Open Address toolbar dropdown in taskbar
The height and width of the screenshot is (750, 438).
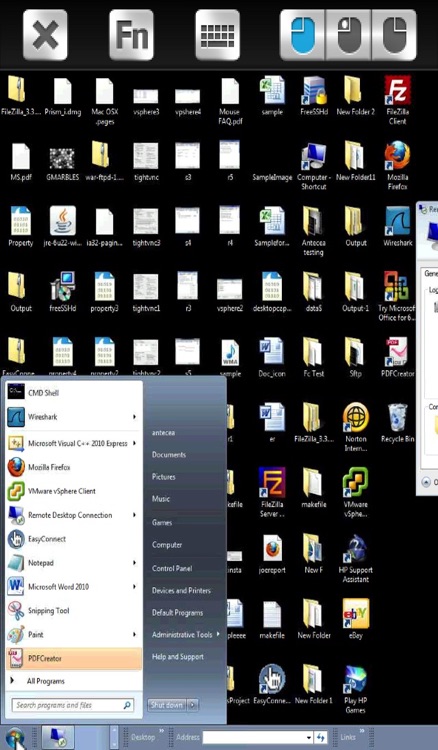point(309,738)
